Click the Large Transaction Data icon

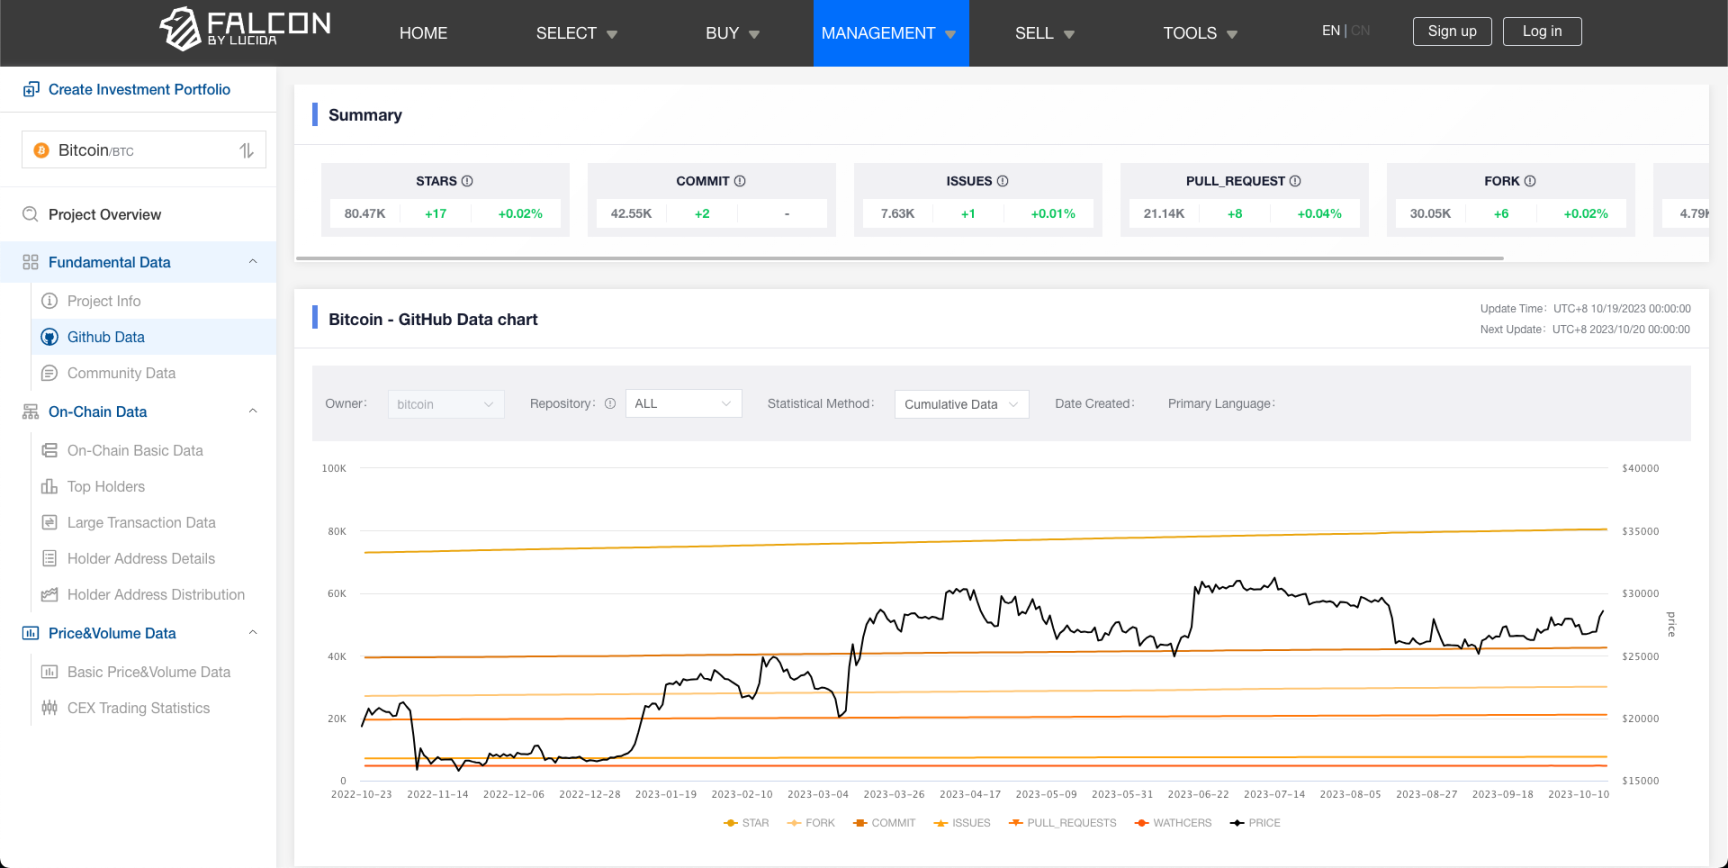click(49, 523)
